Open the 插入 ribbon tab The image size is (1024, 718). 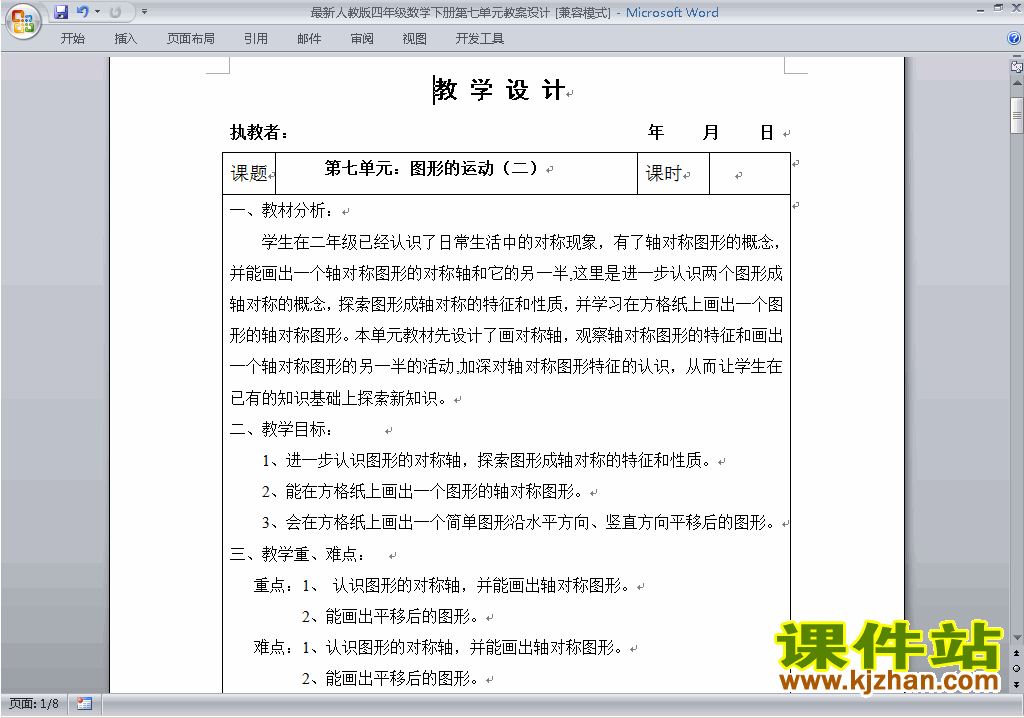coord(125,39)
